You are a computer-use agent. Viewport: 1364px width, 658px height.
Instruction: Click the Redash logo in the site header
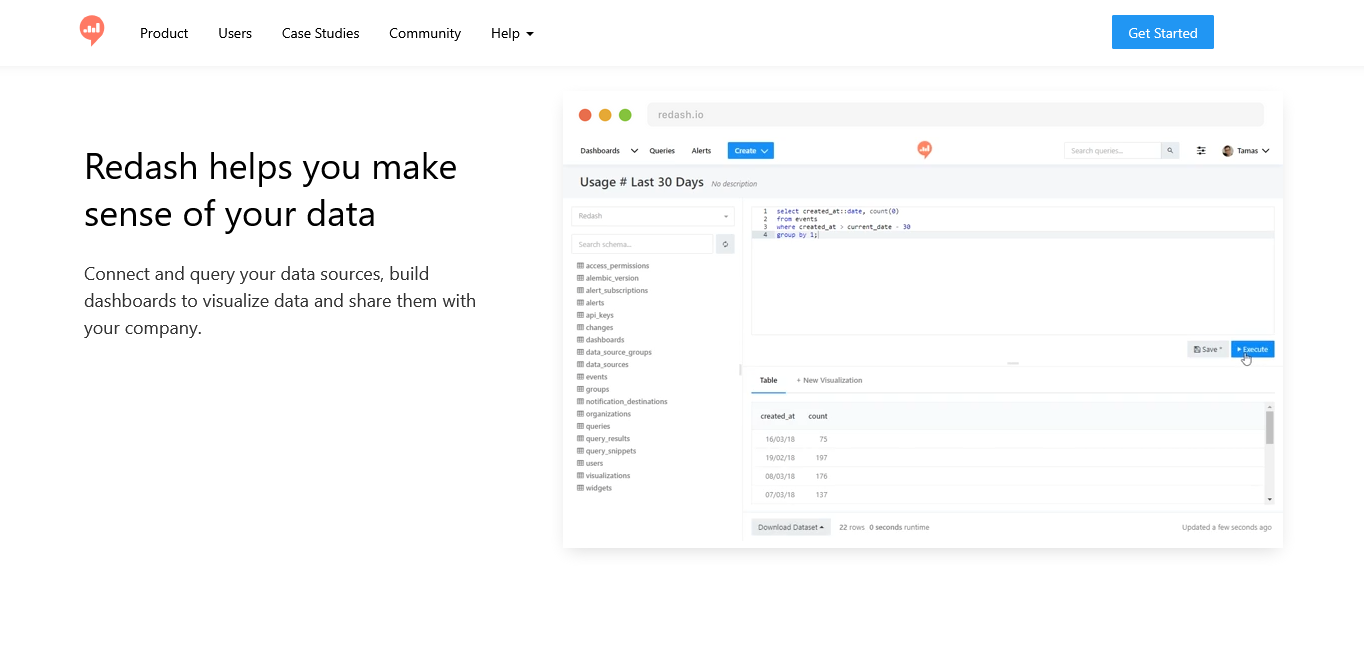coord(92,31)
